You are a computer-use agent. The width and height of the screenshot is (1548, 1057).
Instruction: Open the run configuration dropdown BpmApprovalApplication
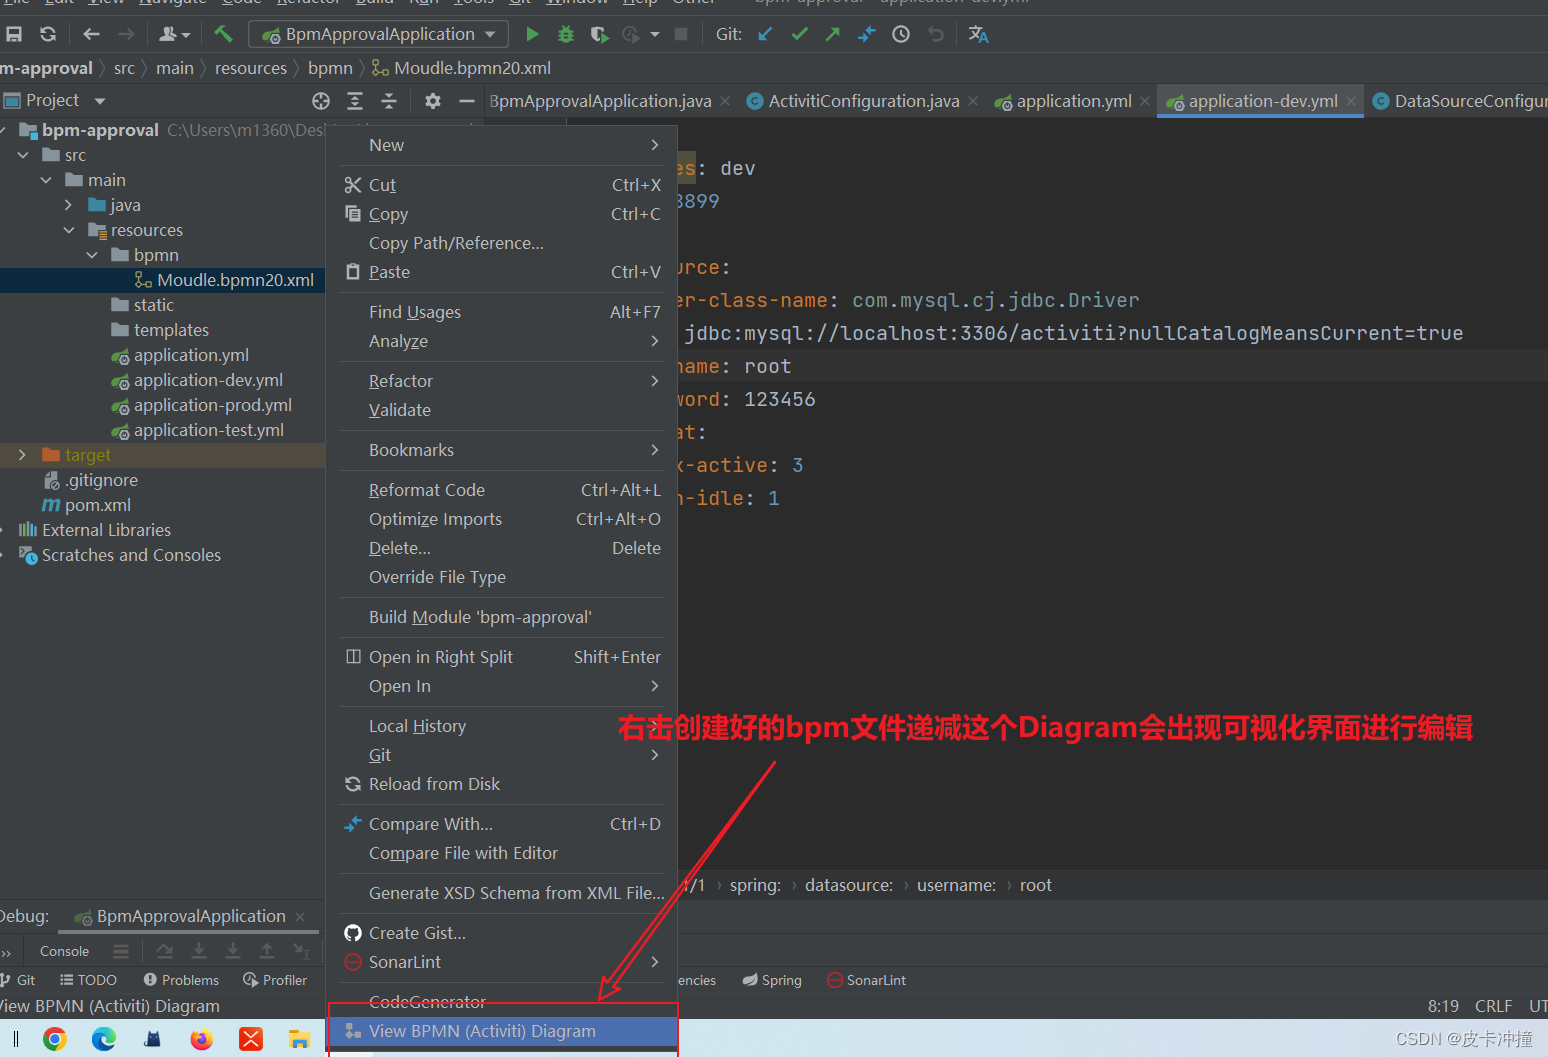coord(380,34)
